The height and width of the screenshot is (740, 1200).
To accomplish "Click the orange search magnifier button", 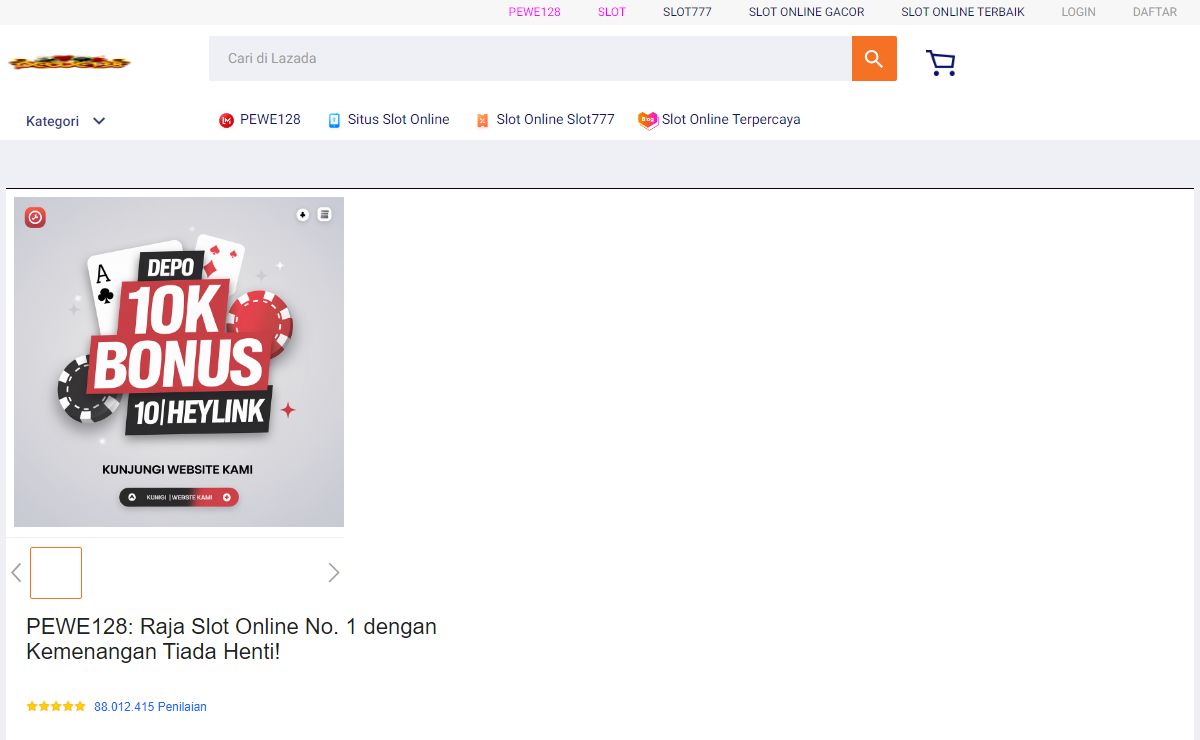I will pos(874,59).
